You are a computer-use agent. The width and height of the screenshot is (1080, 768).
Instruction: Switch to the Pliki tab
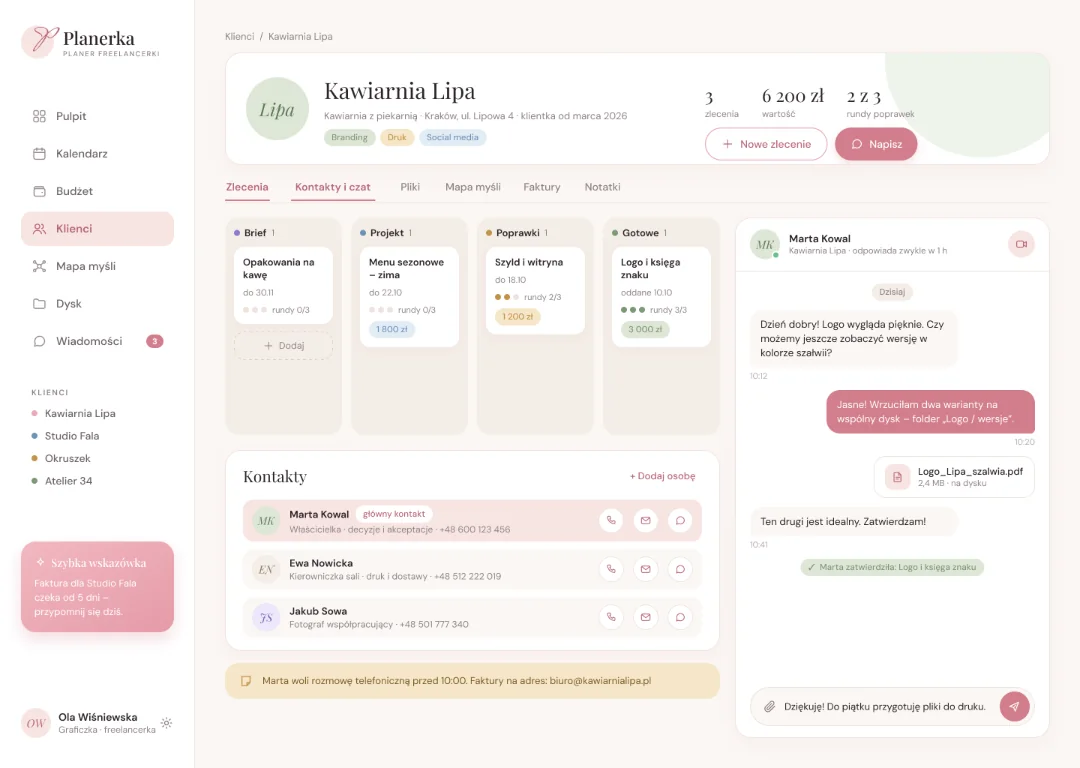tap(410, 187)
